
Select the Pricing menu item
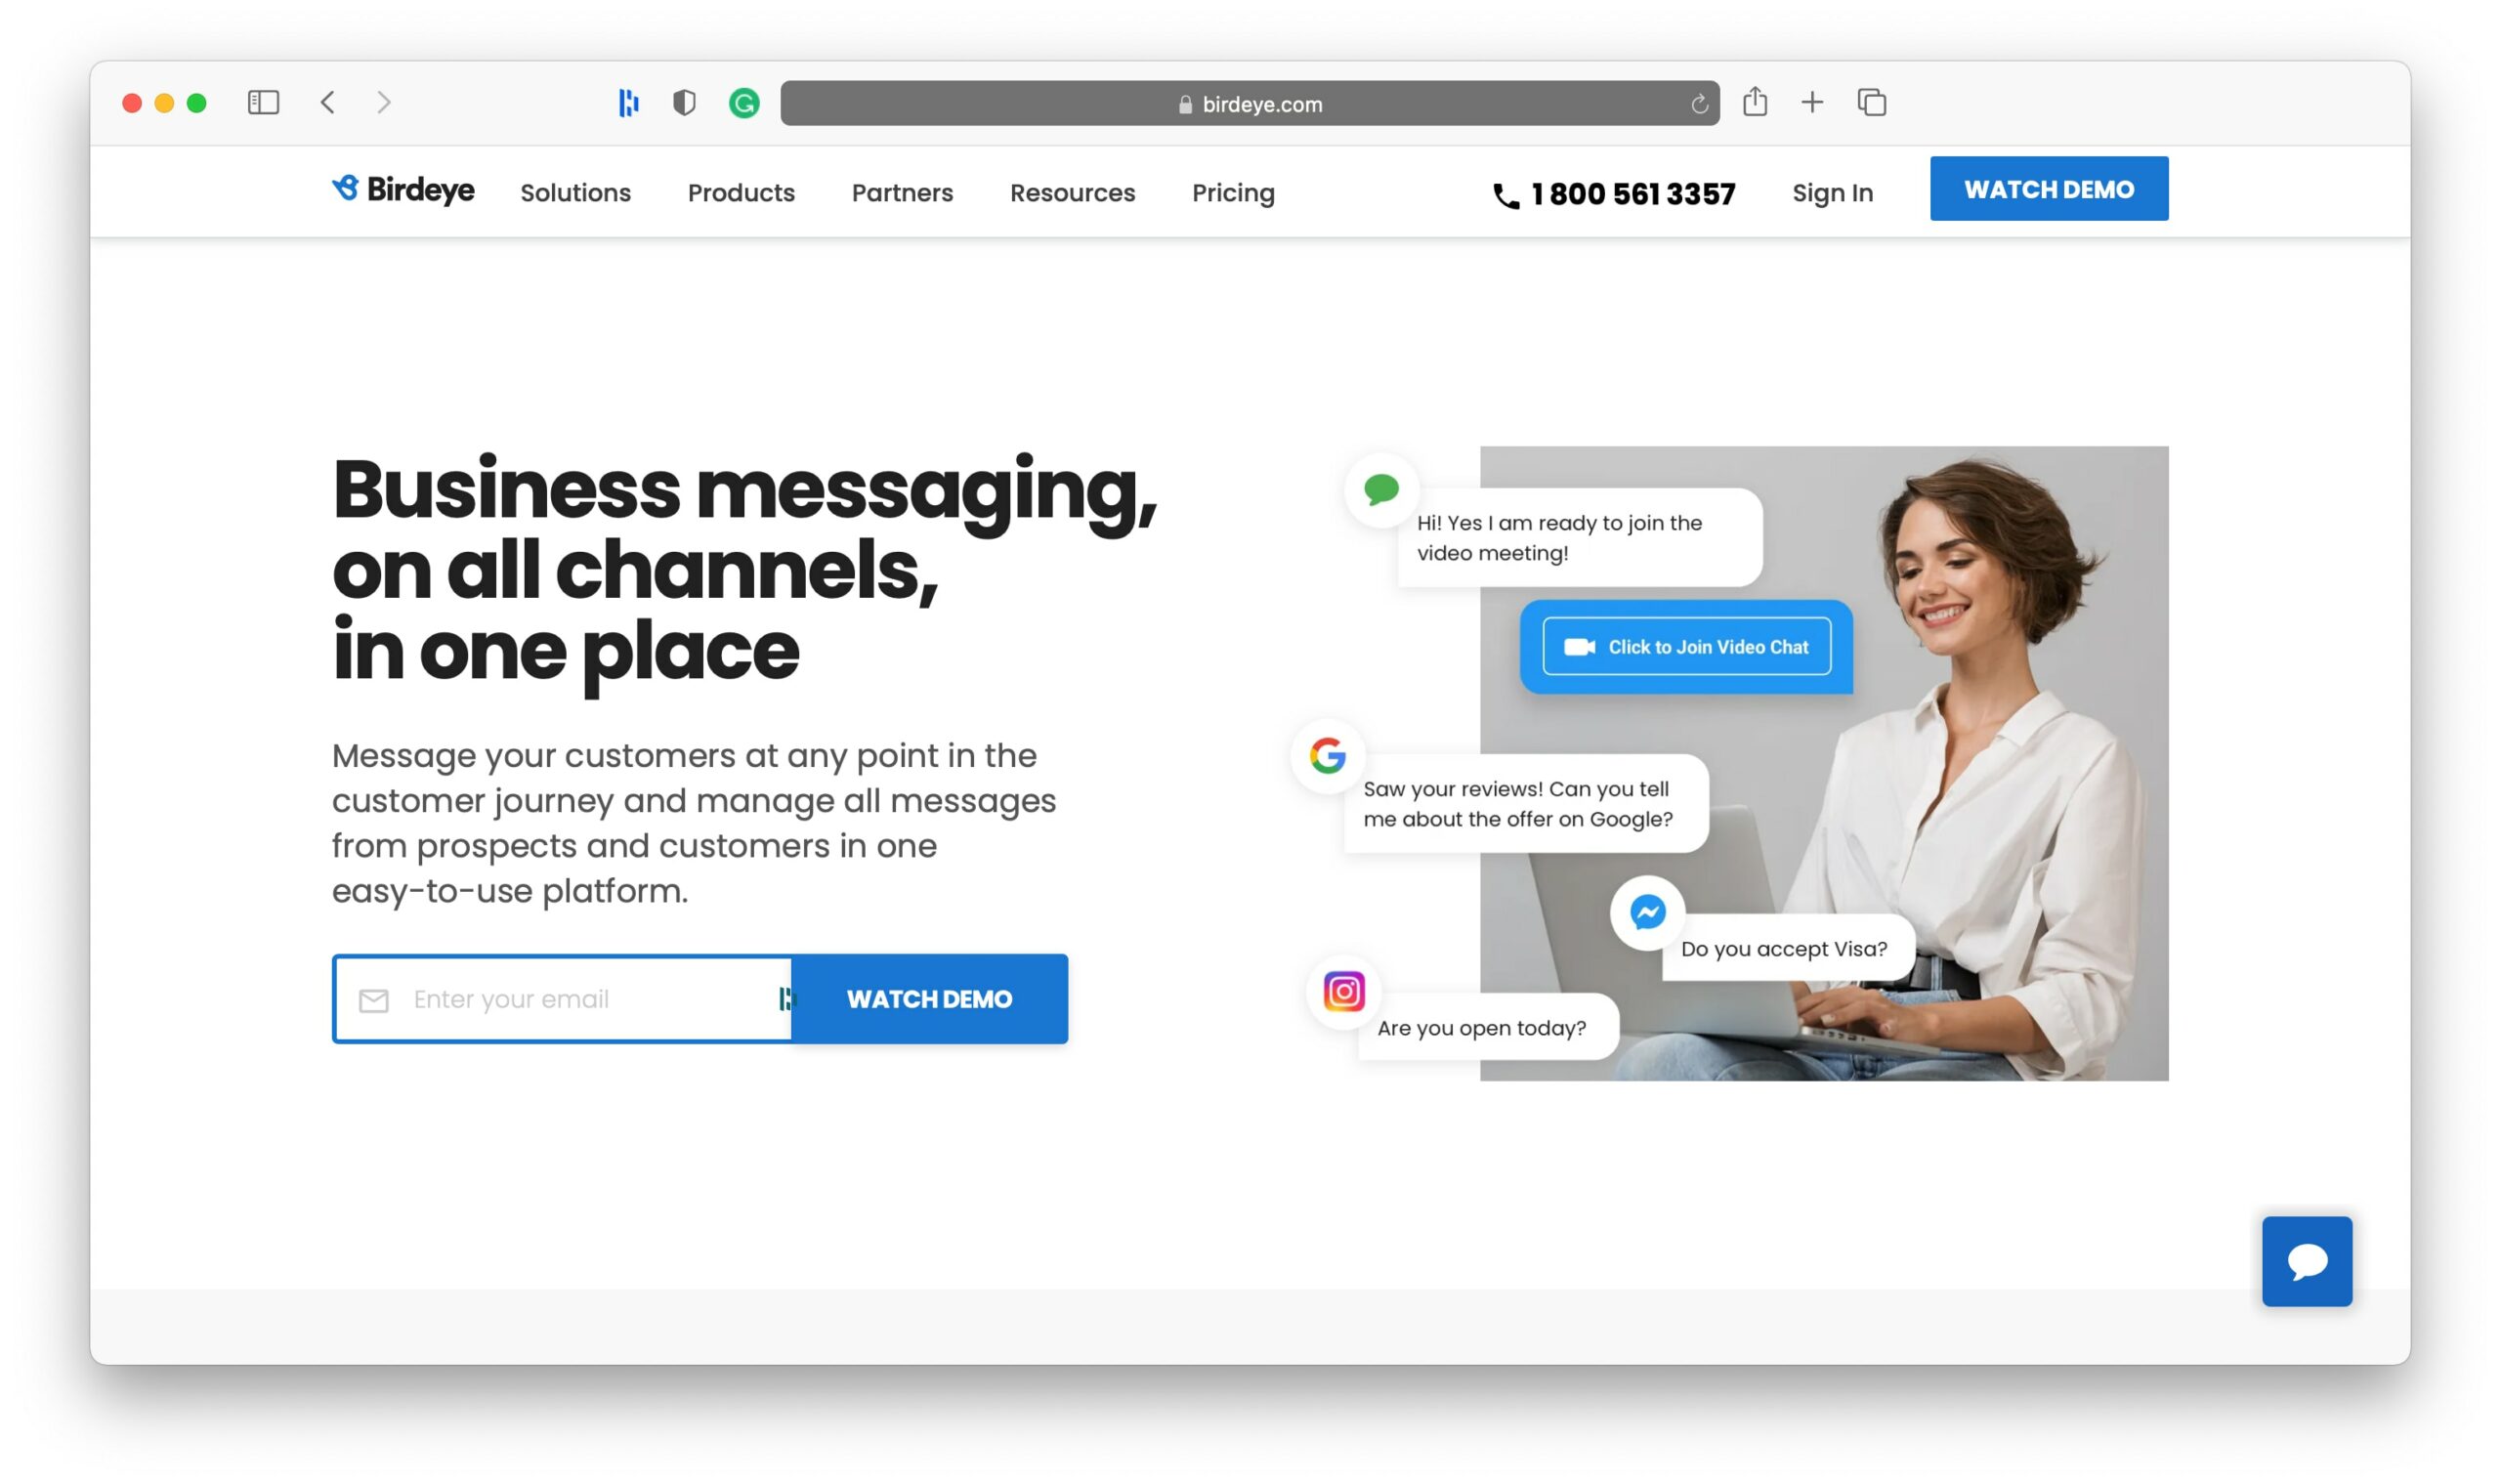[1235, 192]
